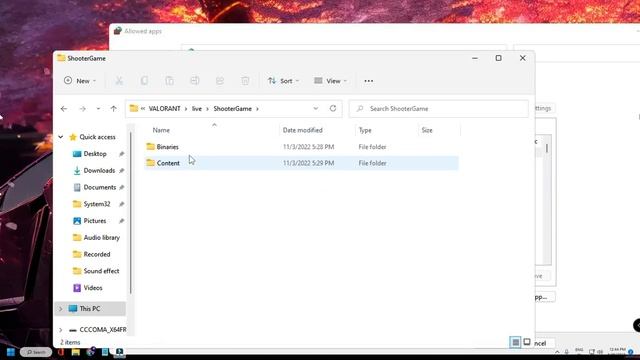640x360 pixels.
Task: Open the See more ellipsis menu
Action: click(x=369, y=81)
